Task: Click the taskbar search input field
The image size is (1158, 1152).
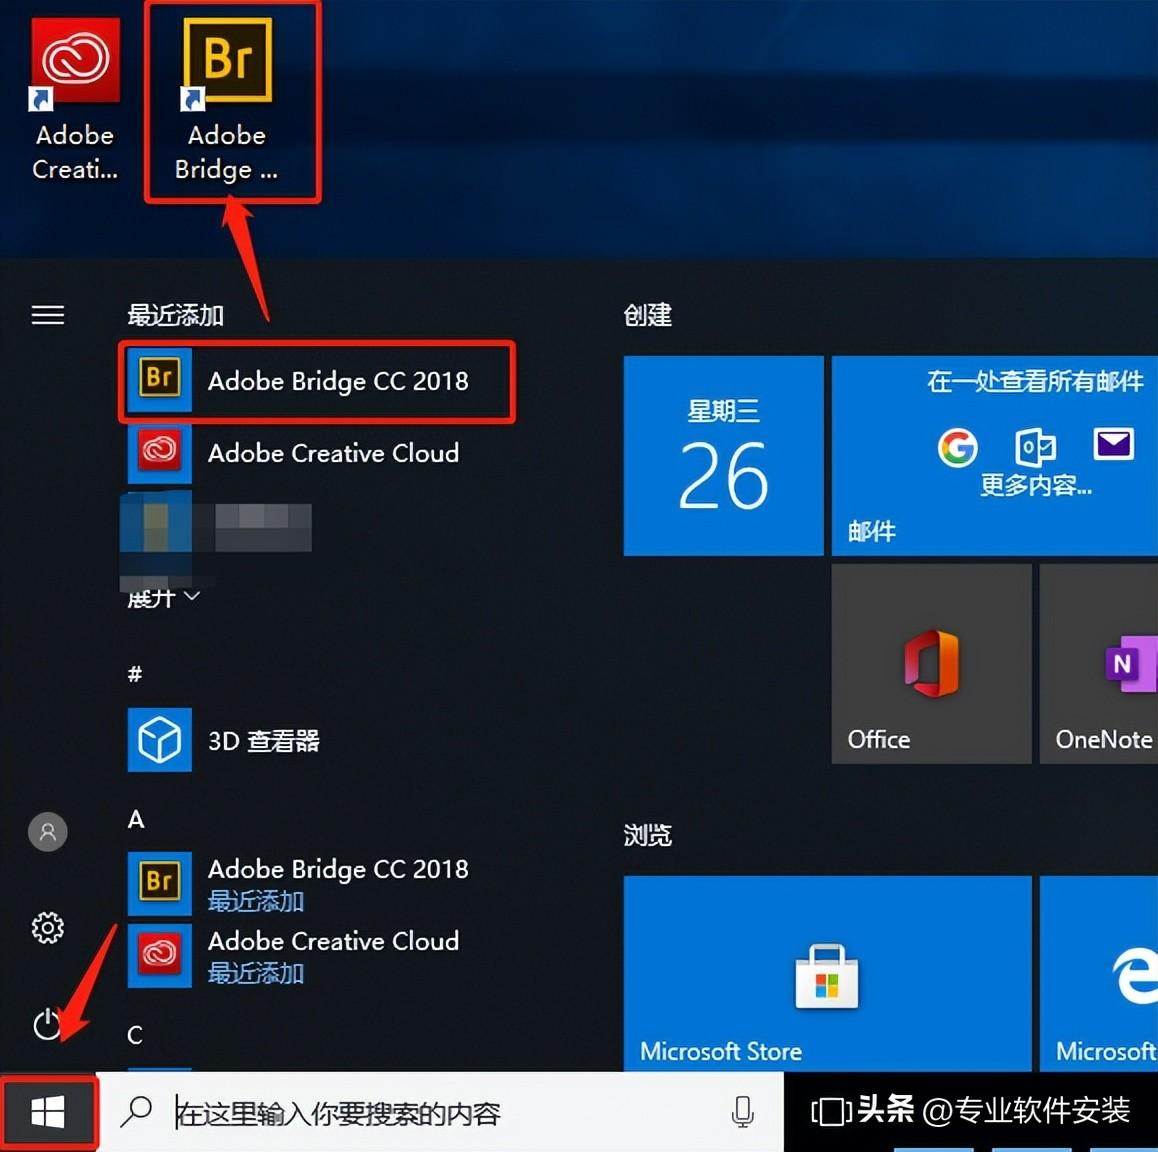Action: point(439,1112)
